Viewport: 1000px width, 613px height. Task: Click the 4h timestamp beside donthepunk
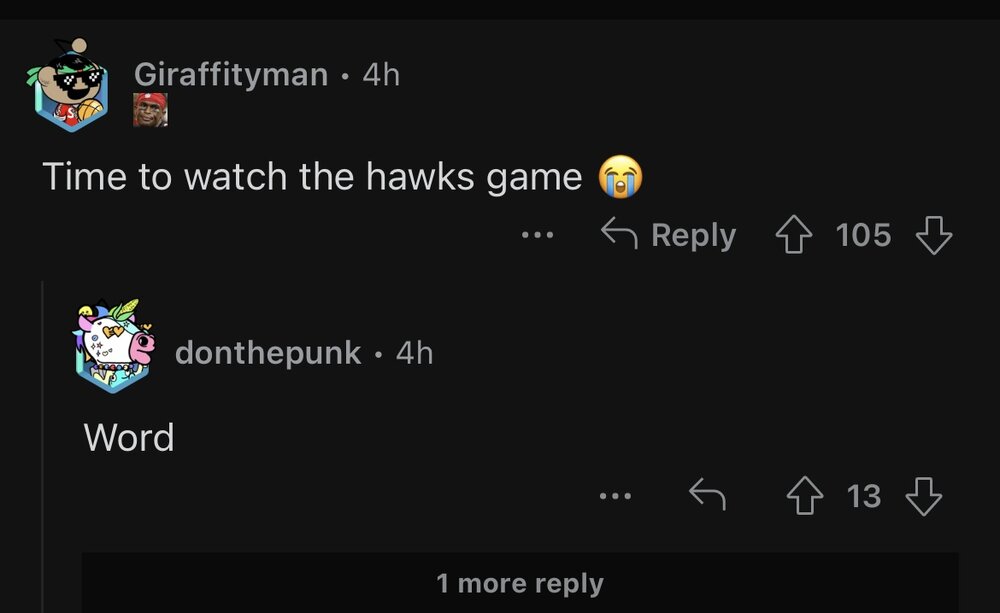pyautogui.click(x=415, y=352)
